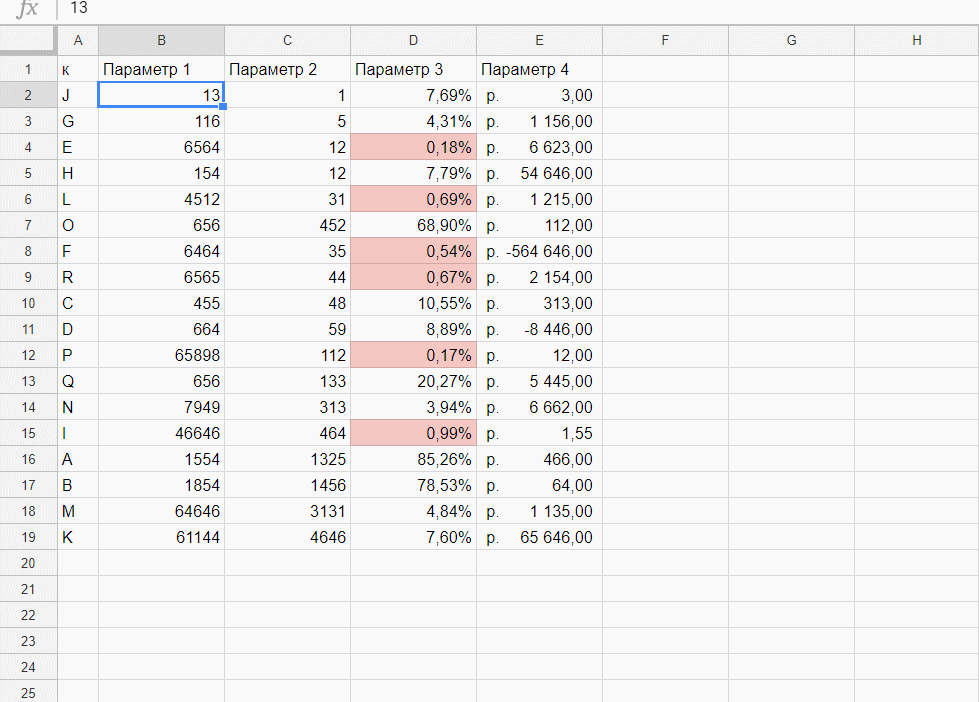Screen dimensions: 979x702
Task: Click cell containing -564 646,00
Action: (x=539, y=251)
